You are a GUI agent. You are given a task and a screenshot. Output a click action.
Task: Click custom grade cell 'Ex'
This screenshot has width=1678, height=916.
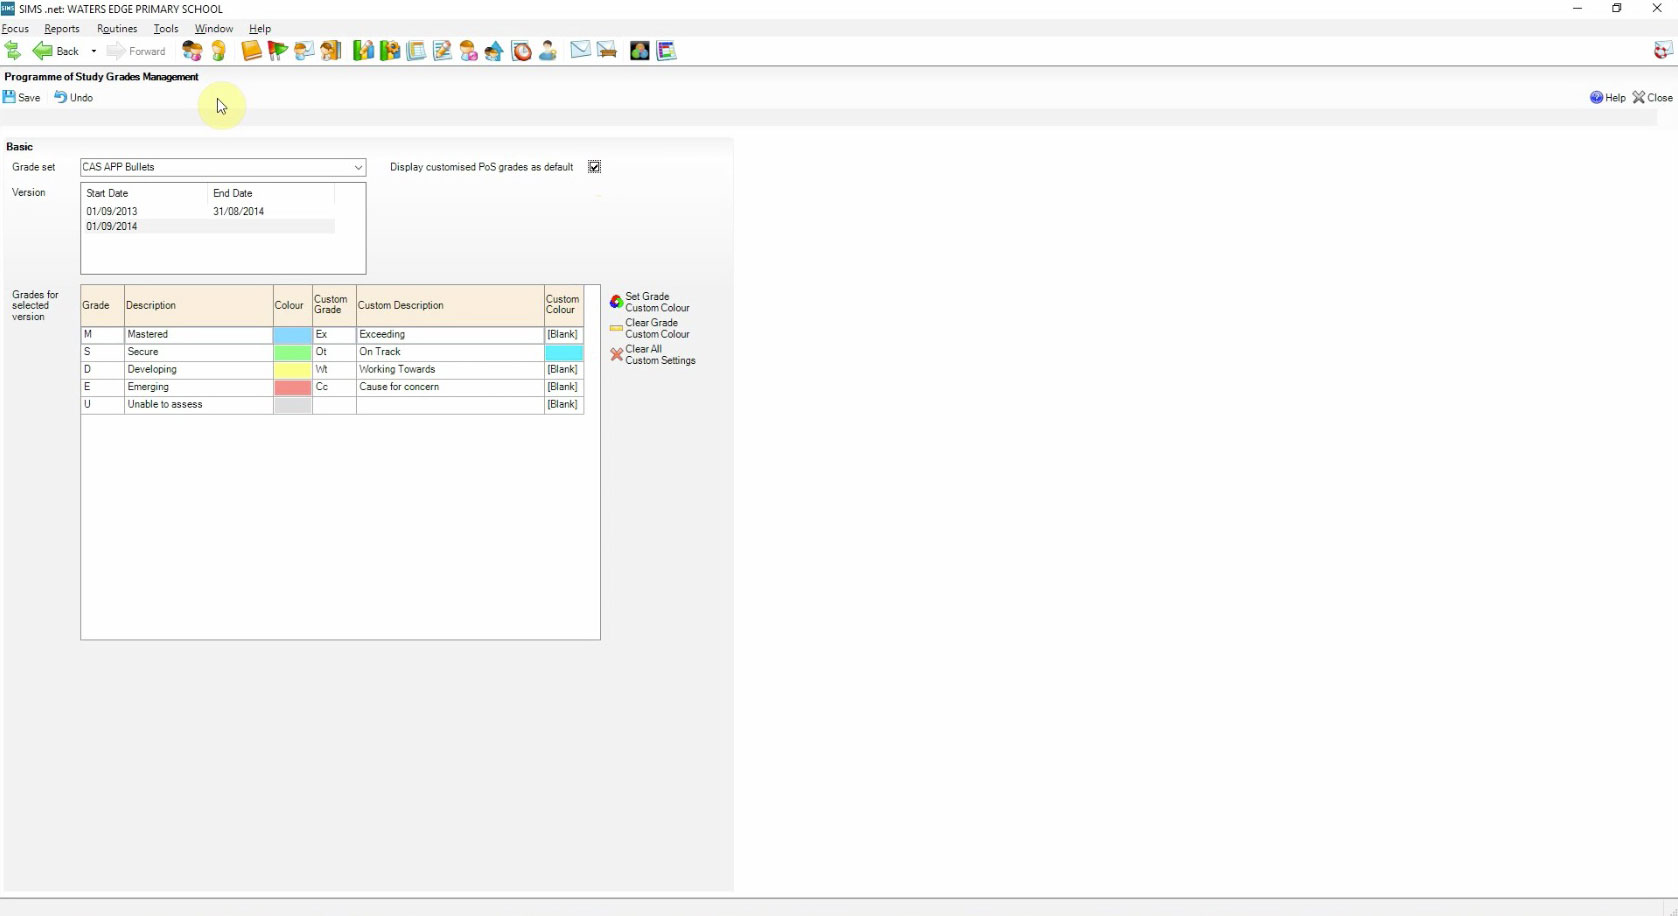(334, 335)
